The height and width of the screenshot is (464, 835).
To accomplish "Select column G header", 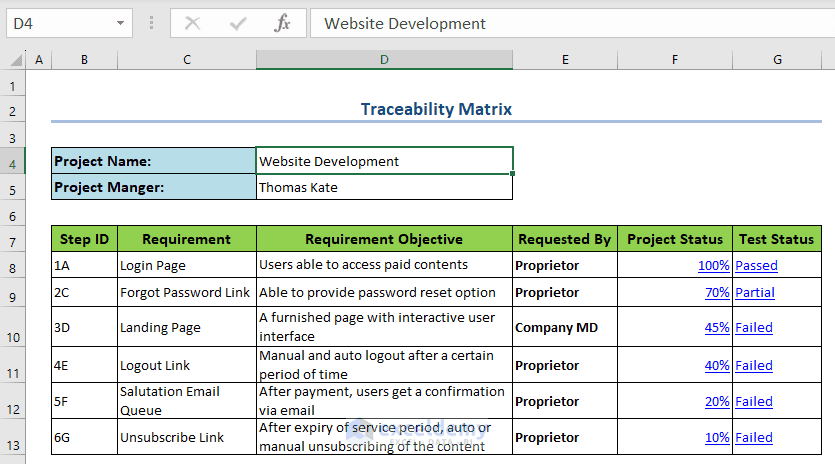I will tap(777, 60).
